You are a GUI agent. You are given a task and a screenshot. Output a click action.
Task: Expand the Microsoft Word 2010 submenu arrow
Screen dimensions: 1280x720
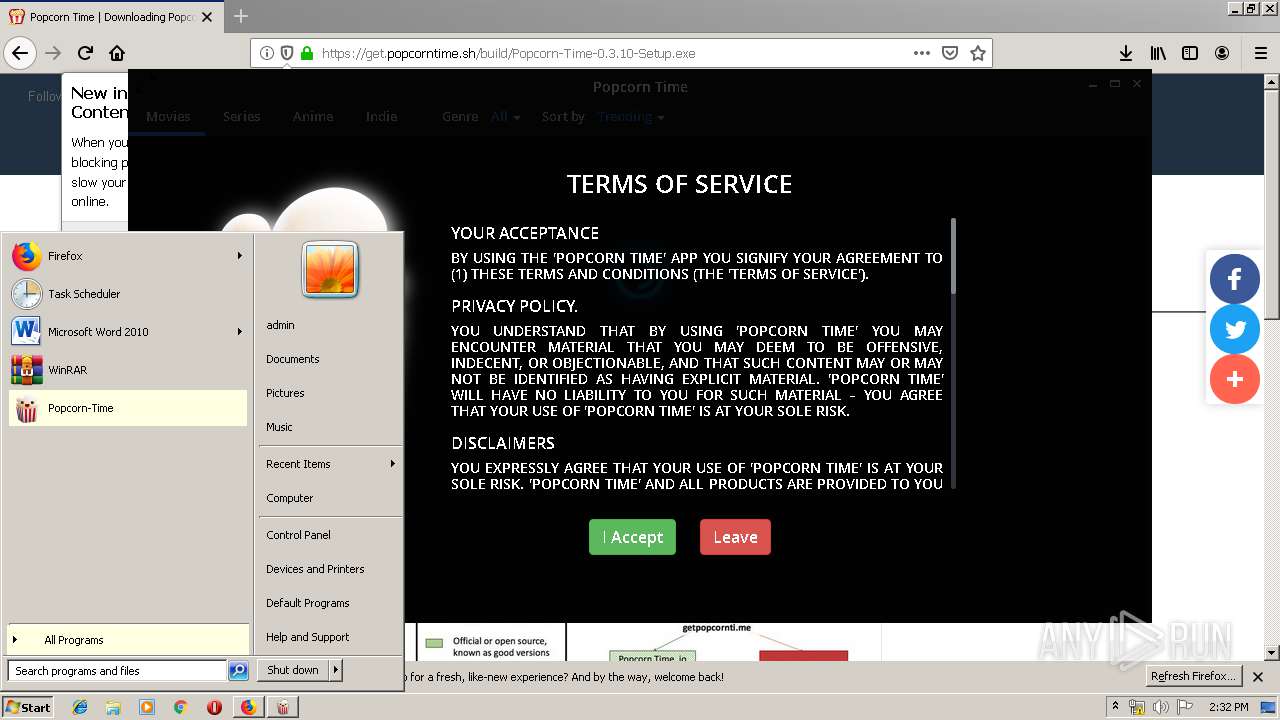(x=239, y=332)
